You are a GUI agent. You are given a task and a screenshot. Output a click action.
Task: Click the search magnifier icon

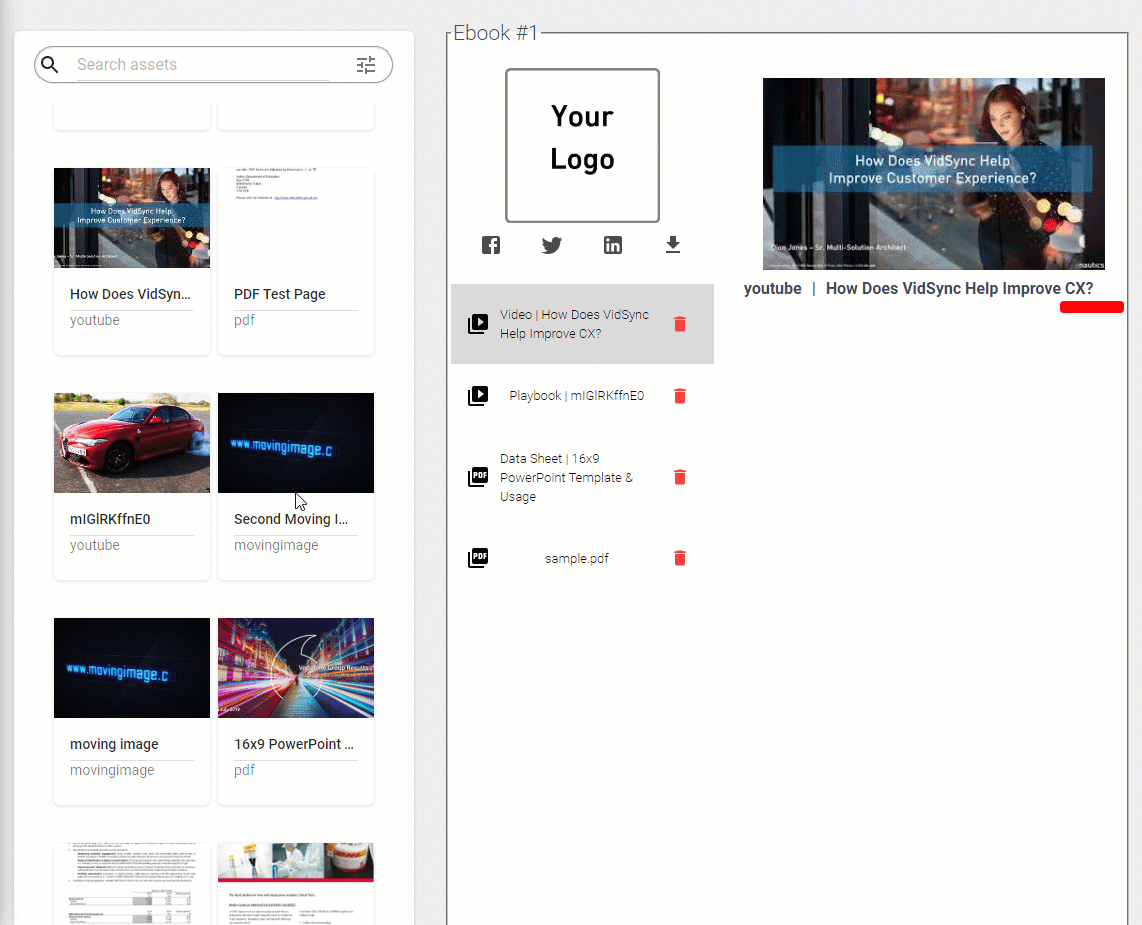(50, 65)
